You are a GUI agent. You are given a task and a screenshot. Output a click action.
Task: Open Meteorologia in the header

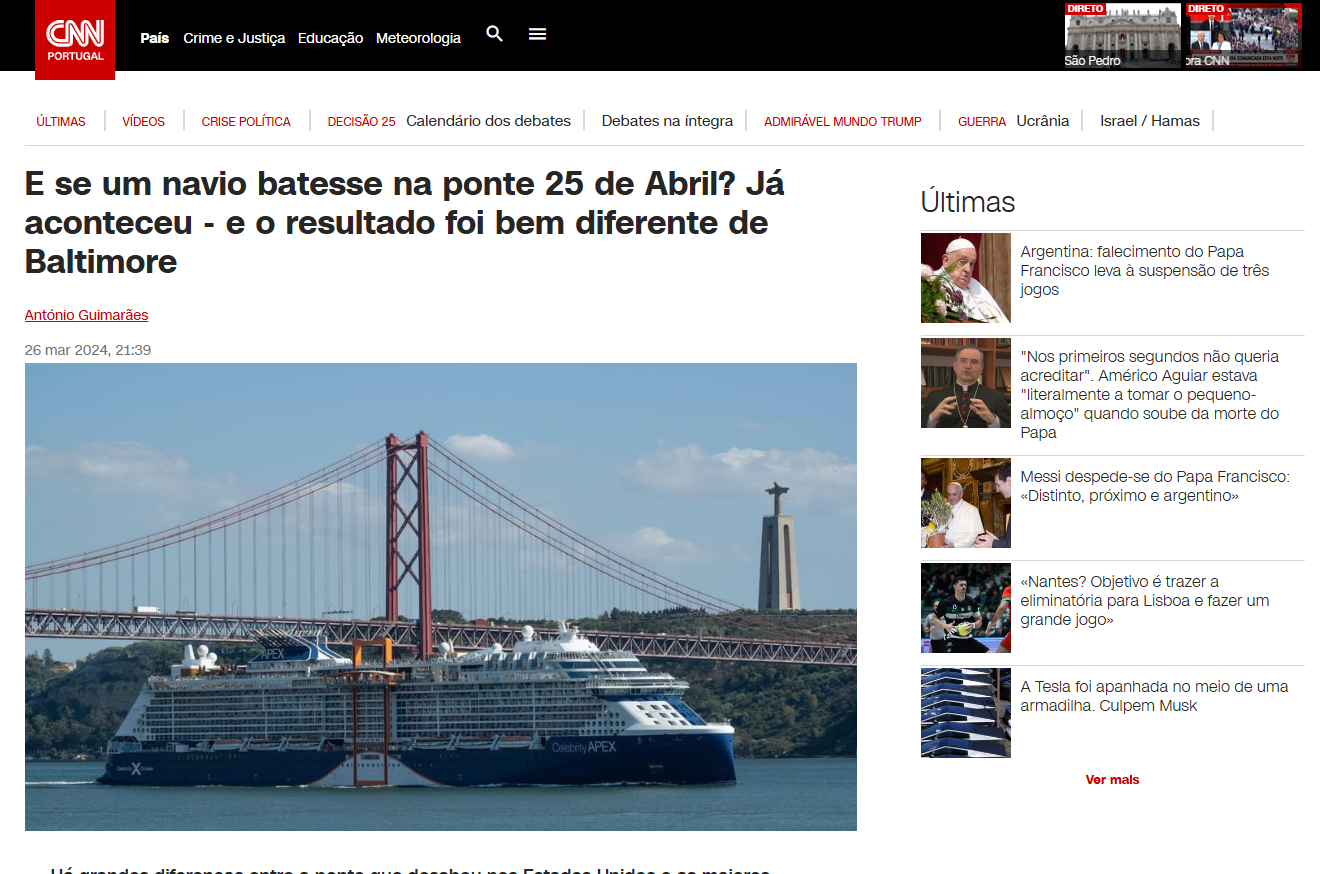[x=418, y=38]
